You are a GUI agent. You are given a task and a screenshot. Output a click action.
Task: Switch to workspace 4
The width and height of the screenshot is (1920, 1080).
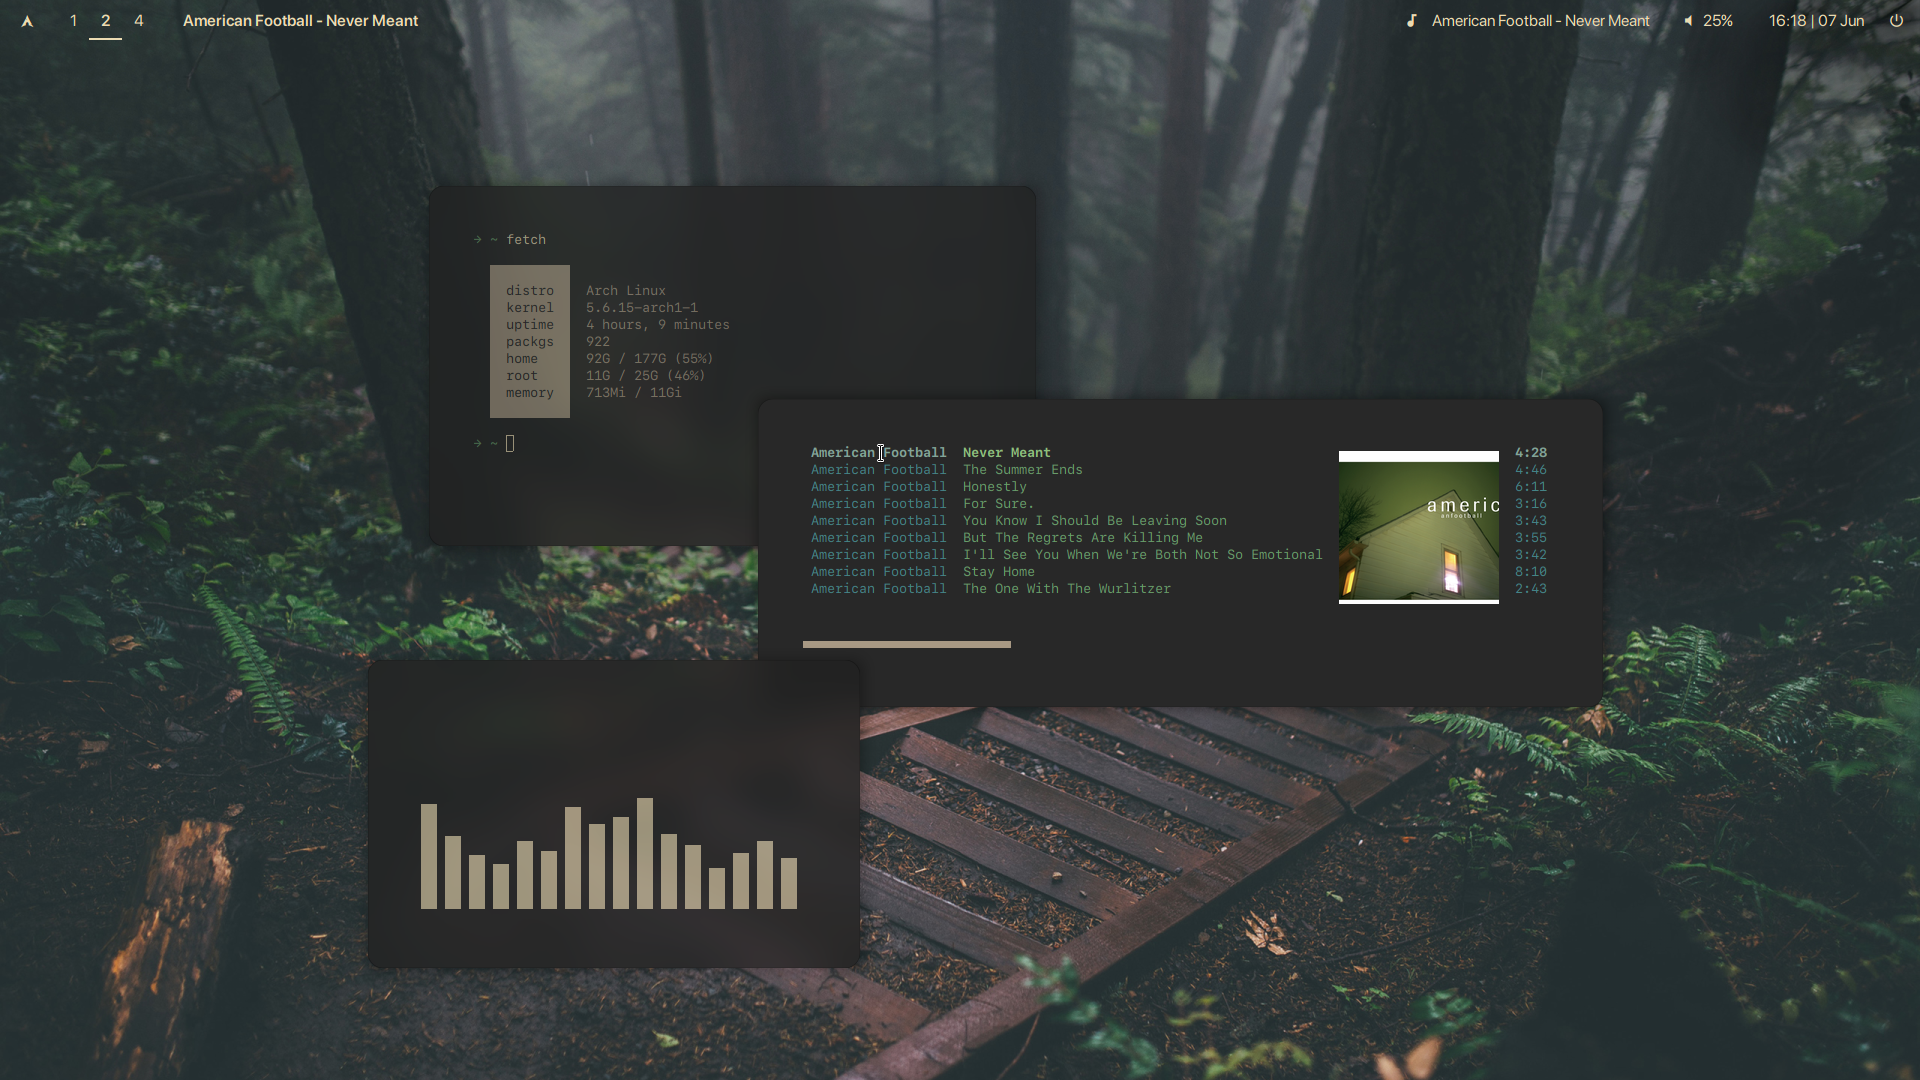(139, 21)
